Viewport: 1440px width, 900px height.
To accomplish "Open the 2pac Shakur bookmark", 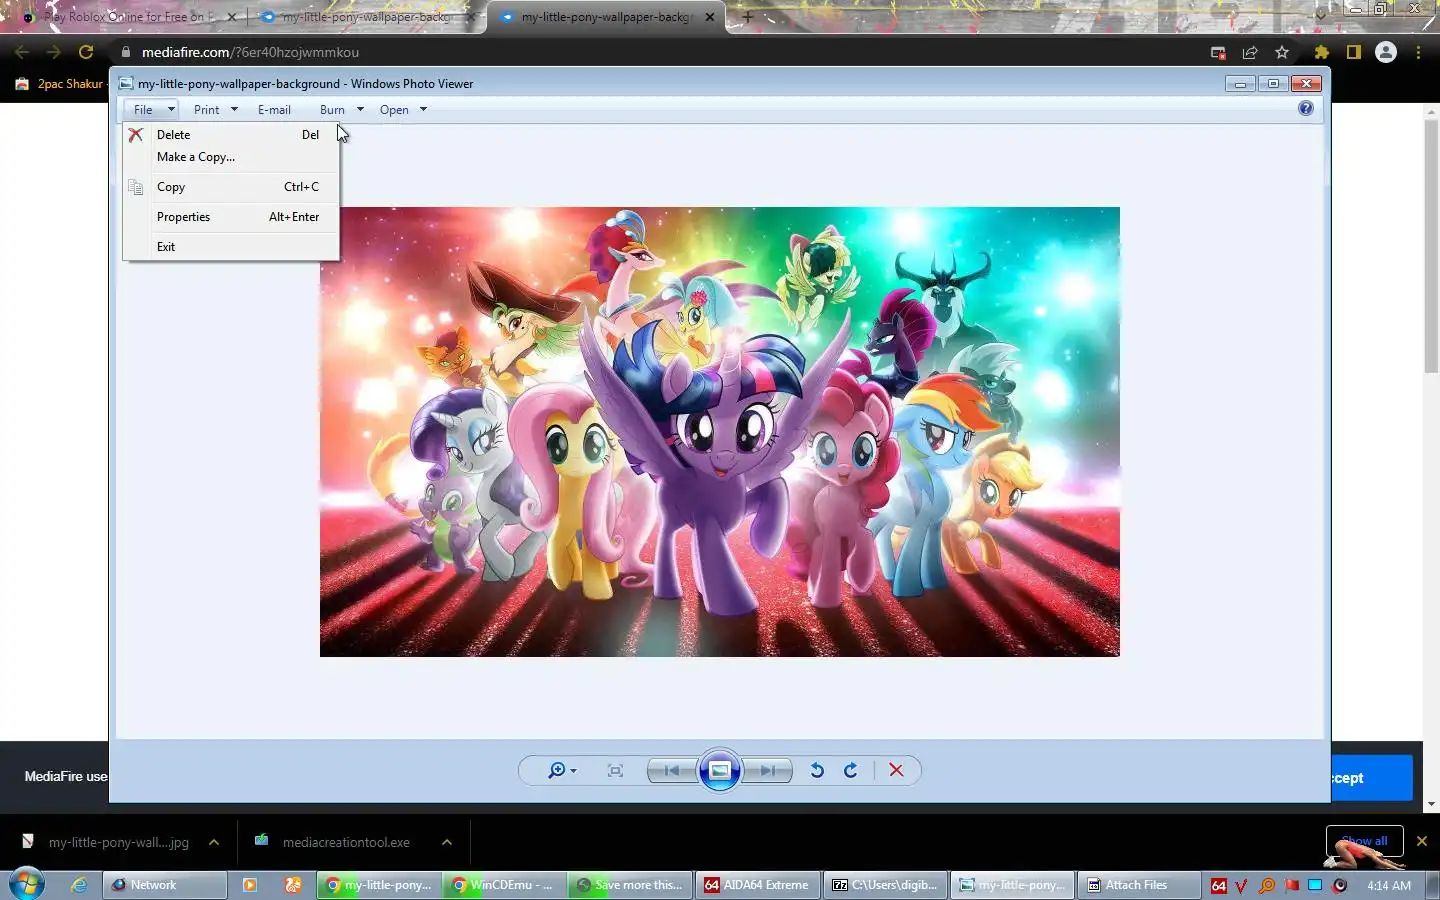I will coord(60,84).
